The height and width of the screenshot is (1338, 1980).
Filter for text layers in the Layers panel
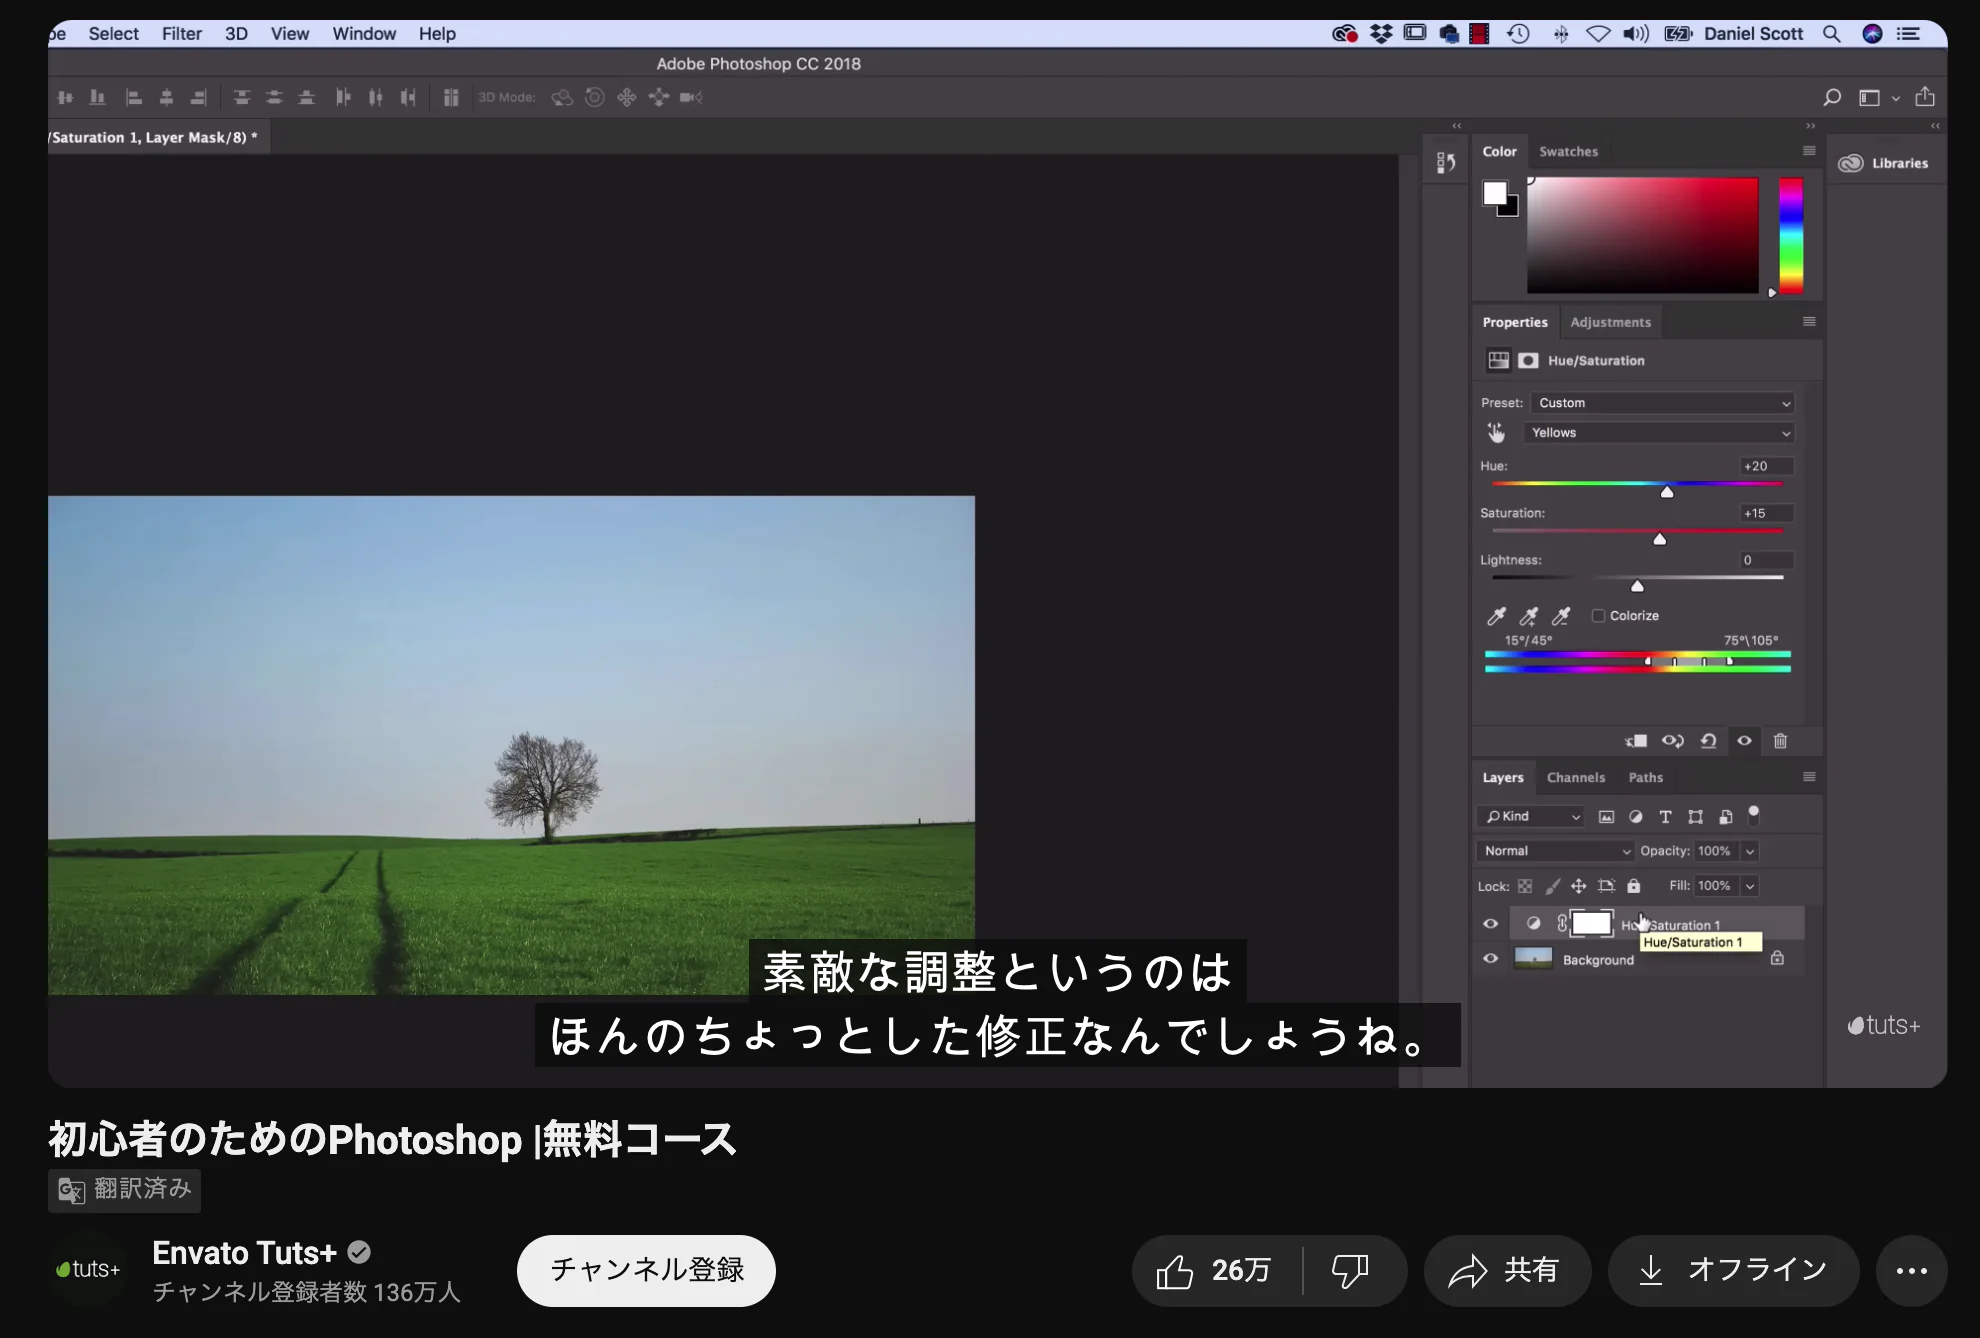tap(1666, 817)
